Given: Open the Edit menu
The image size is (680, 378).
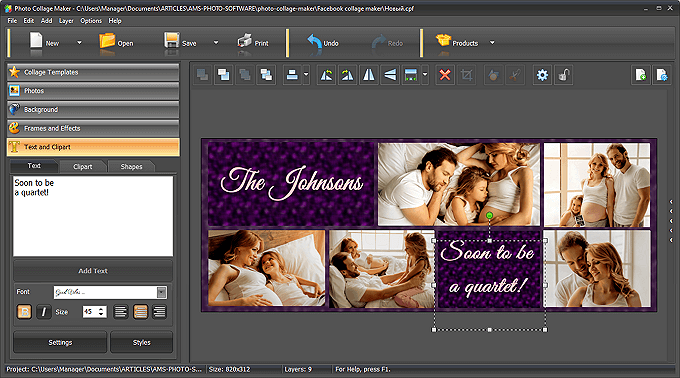Looking at the screenshot, I should (x=29, y=21).
